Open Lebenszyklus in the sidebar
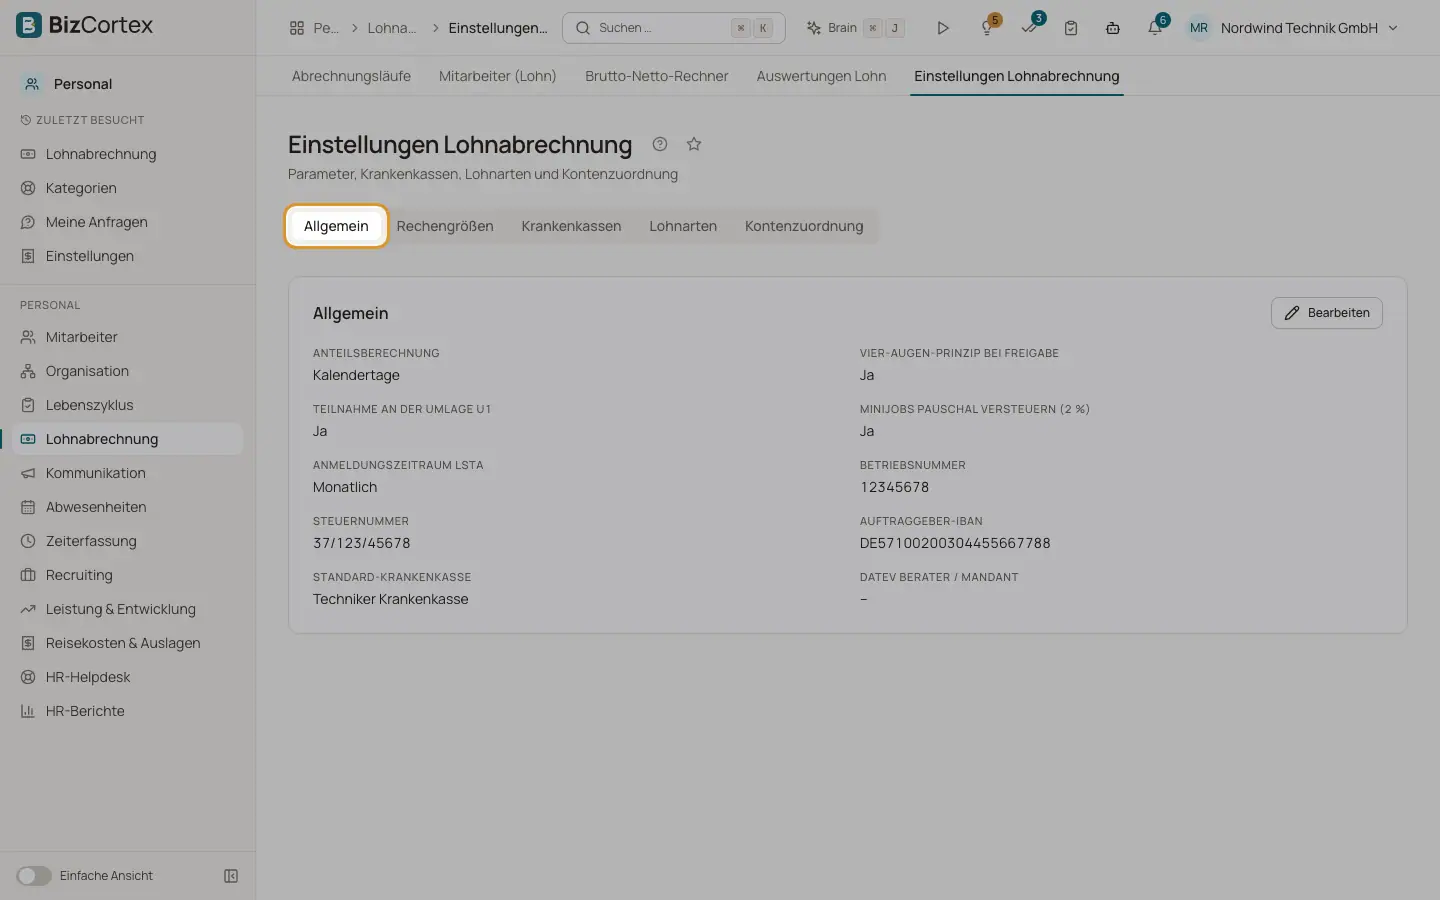The image size is (1440, 900). click(x=128, y=405)
